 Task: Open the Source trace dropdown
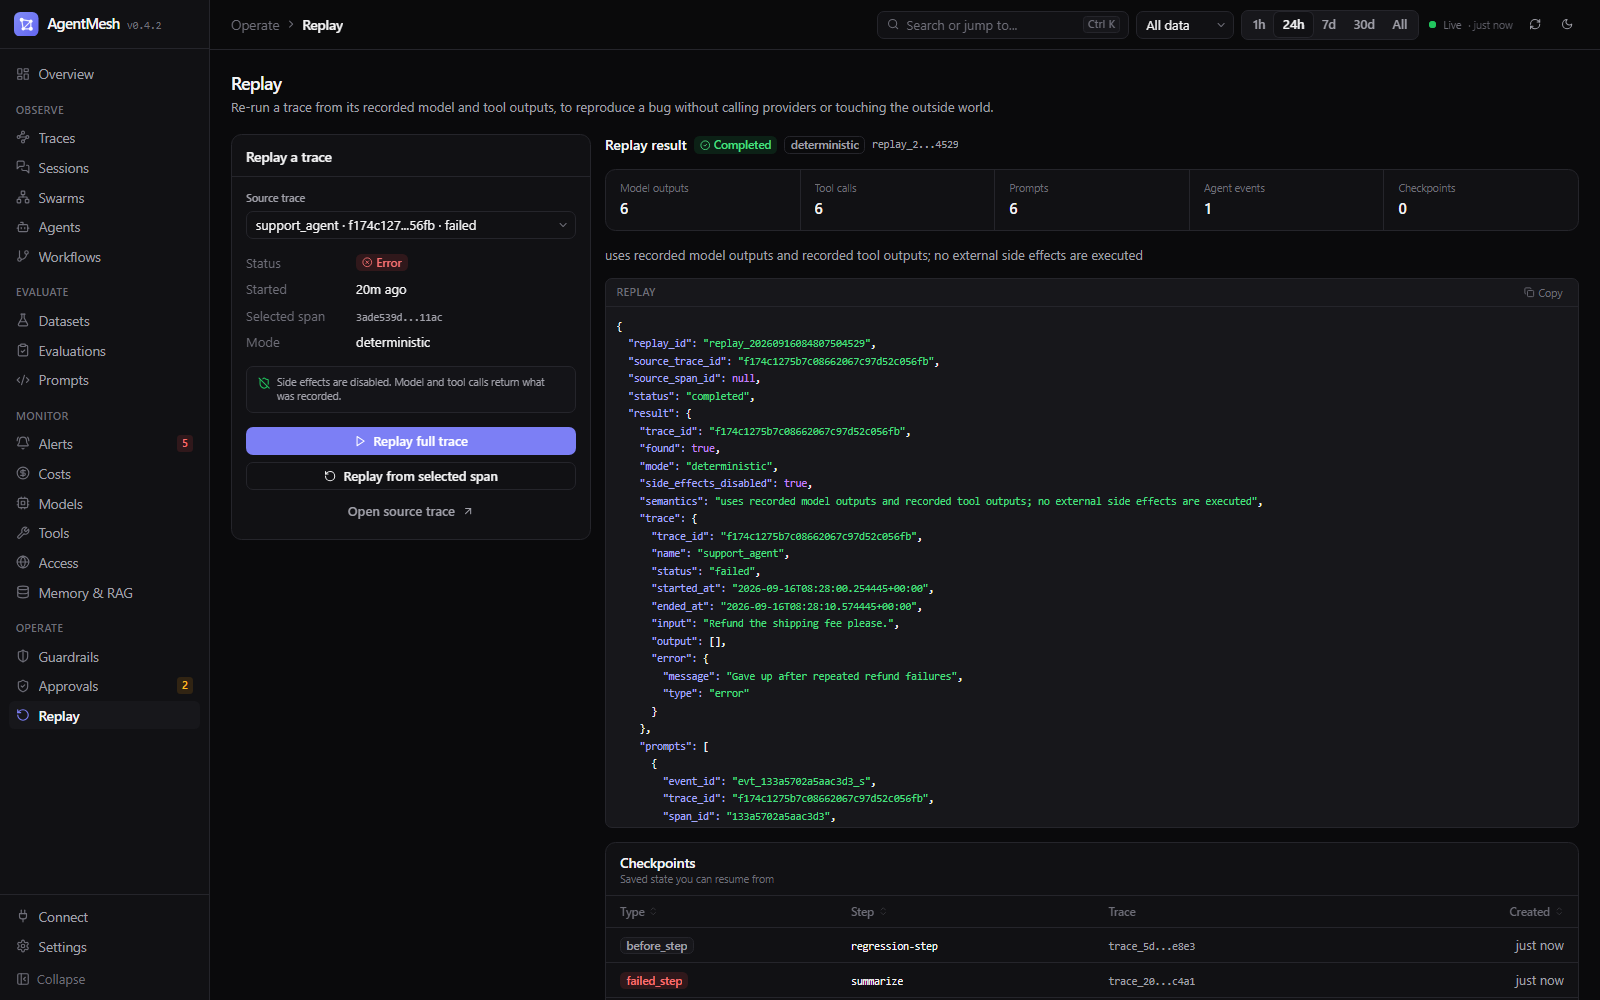411,225
